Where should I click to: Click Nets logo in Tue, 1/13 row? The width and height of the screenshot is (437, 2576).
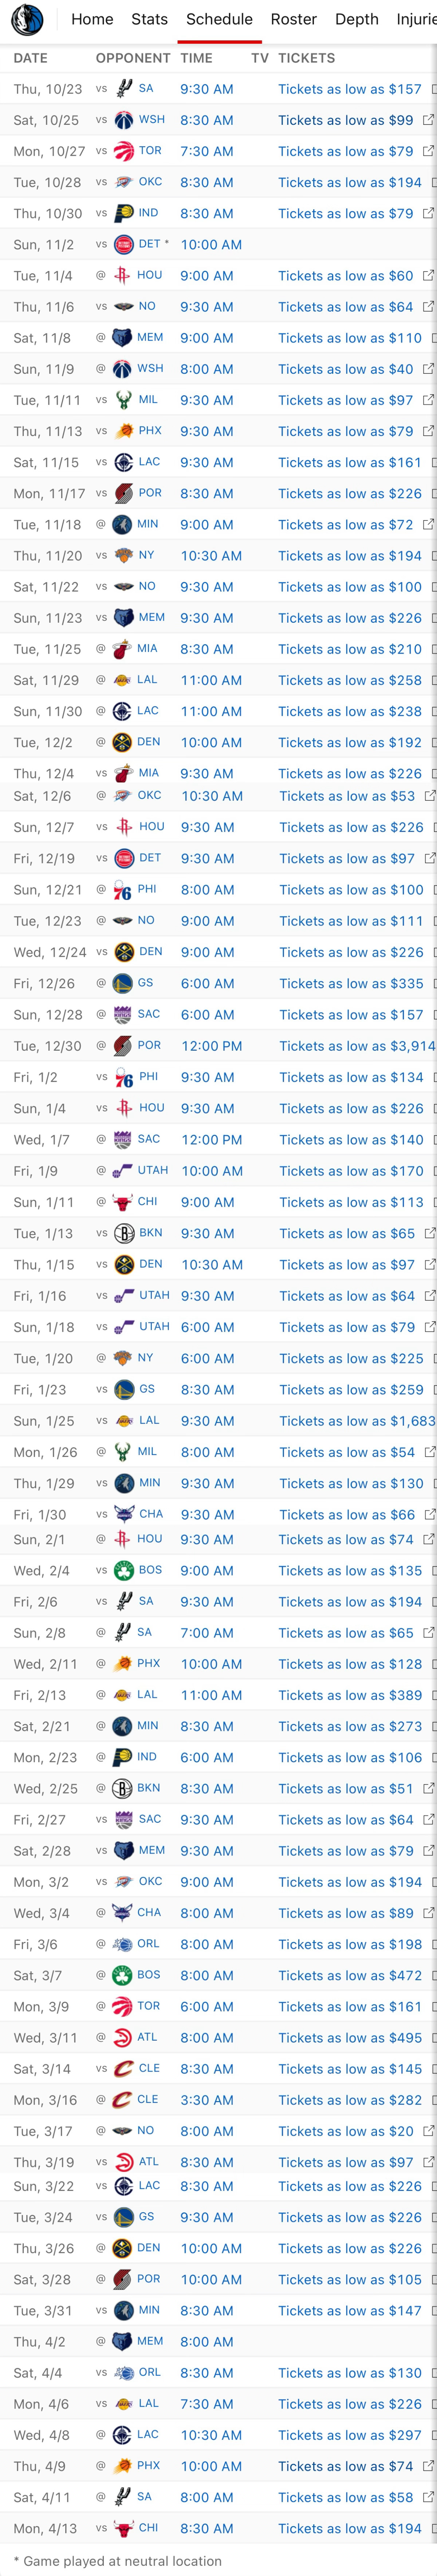point(123,1233)
